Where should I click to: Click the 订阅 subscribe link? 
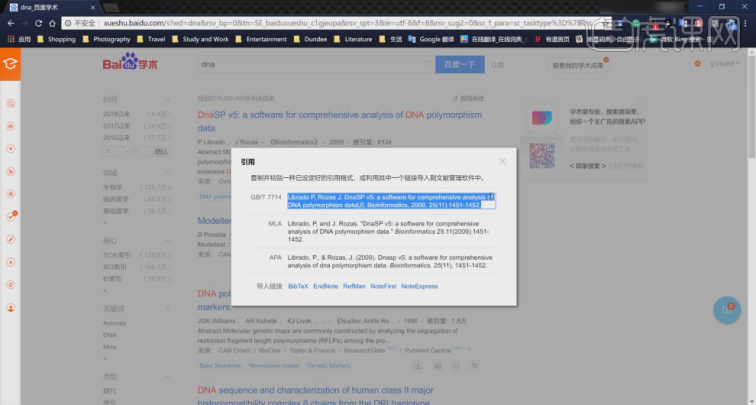tap(497, 65)
